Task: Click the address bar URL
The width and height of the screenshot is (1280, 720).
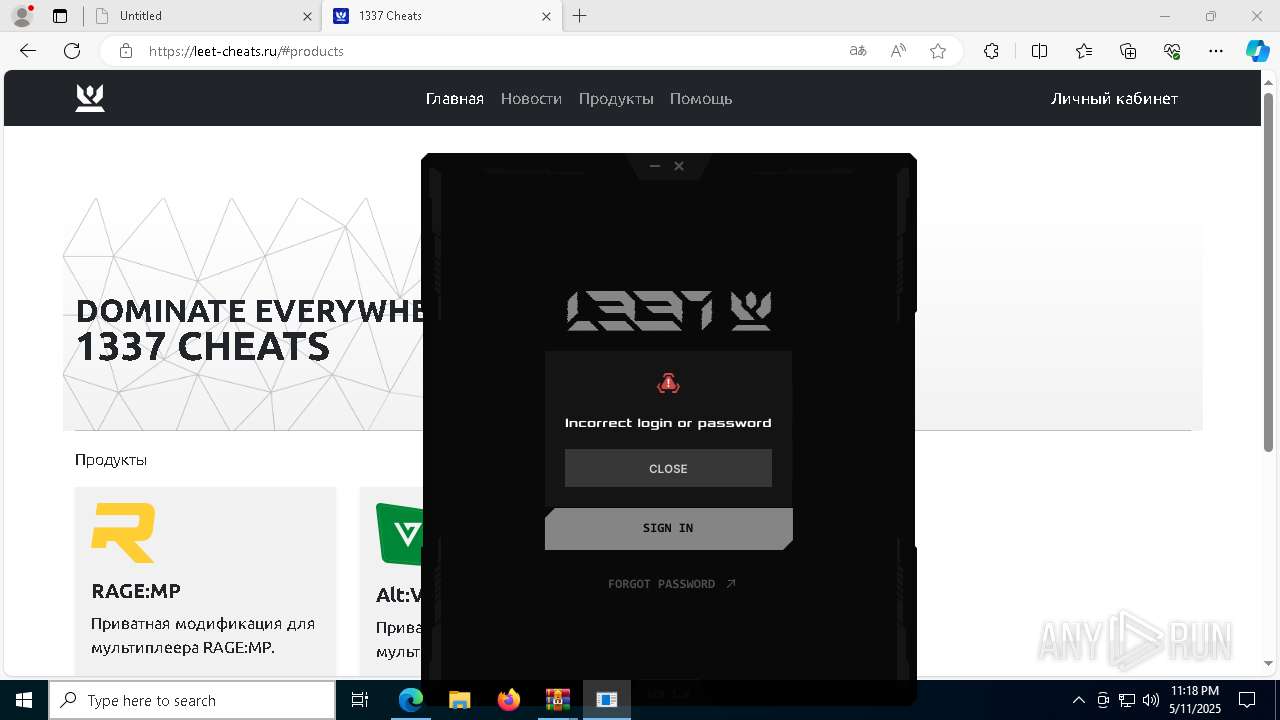Action: 246,51
